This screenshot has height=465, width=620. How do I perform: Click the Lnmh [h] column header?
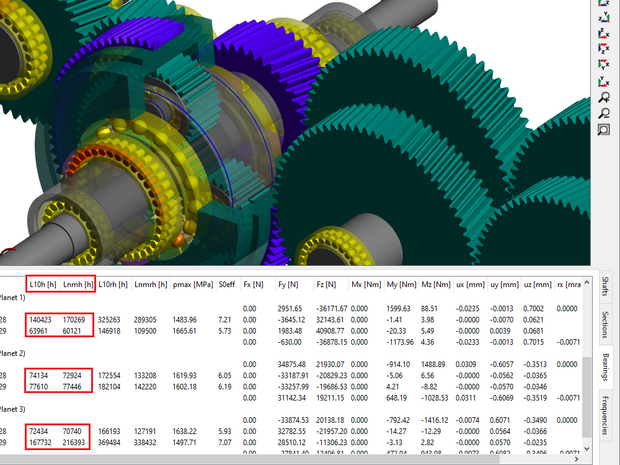coord(77,284)
